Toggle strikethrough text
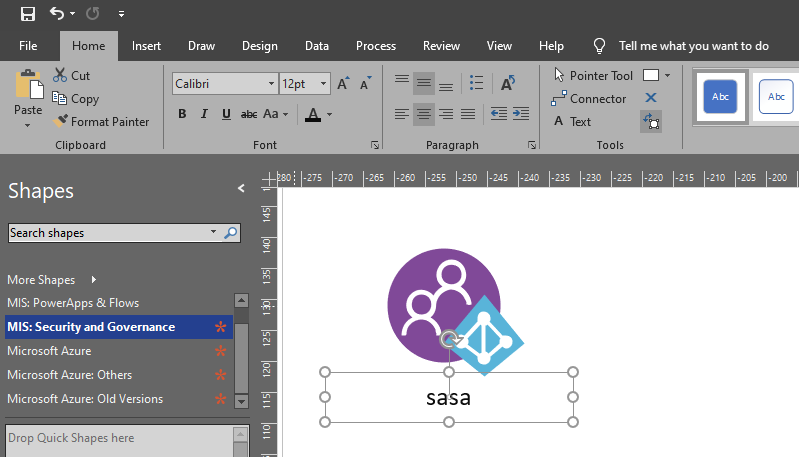This screenshot has height=457, width=799. (249, 114)
